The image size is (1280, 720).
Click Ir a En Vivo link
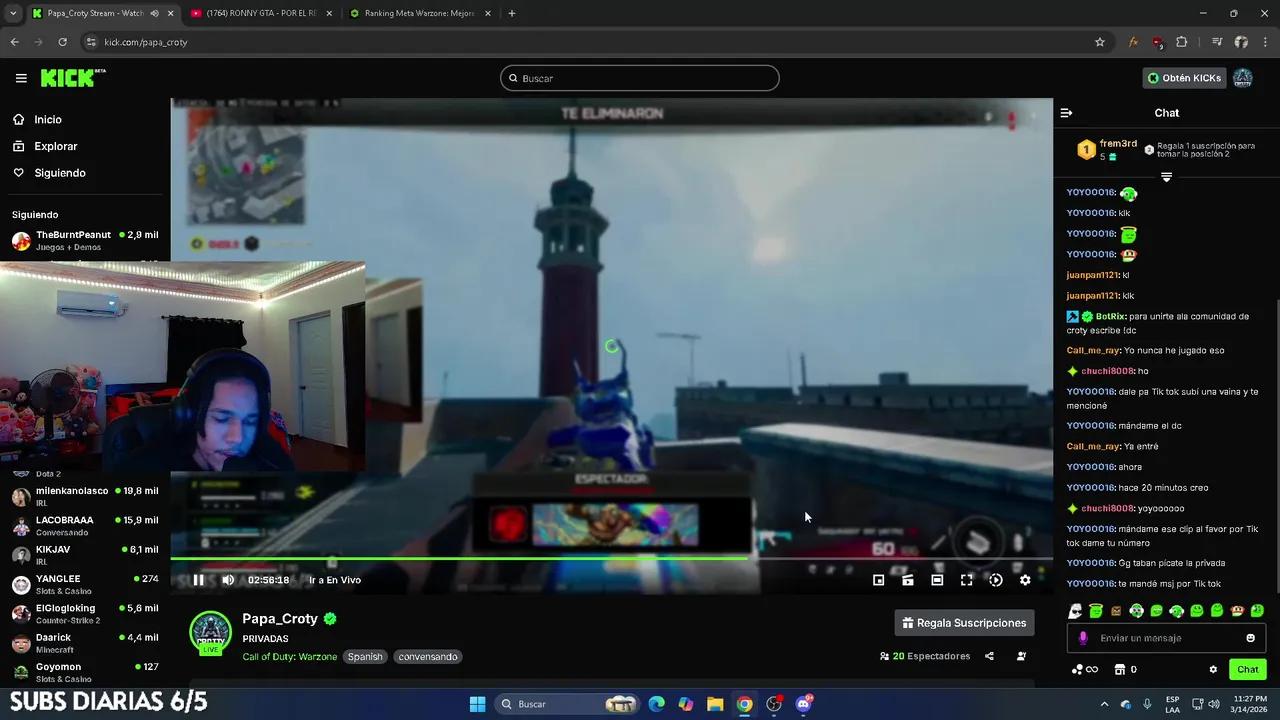click(334, 580)
